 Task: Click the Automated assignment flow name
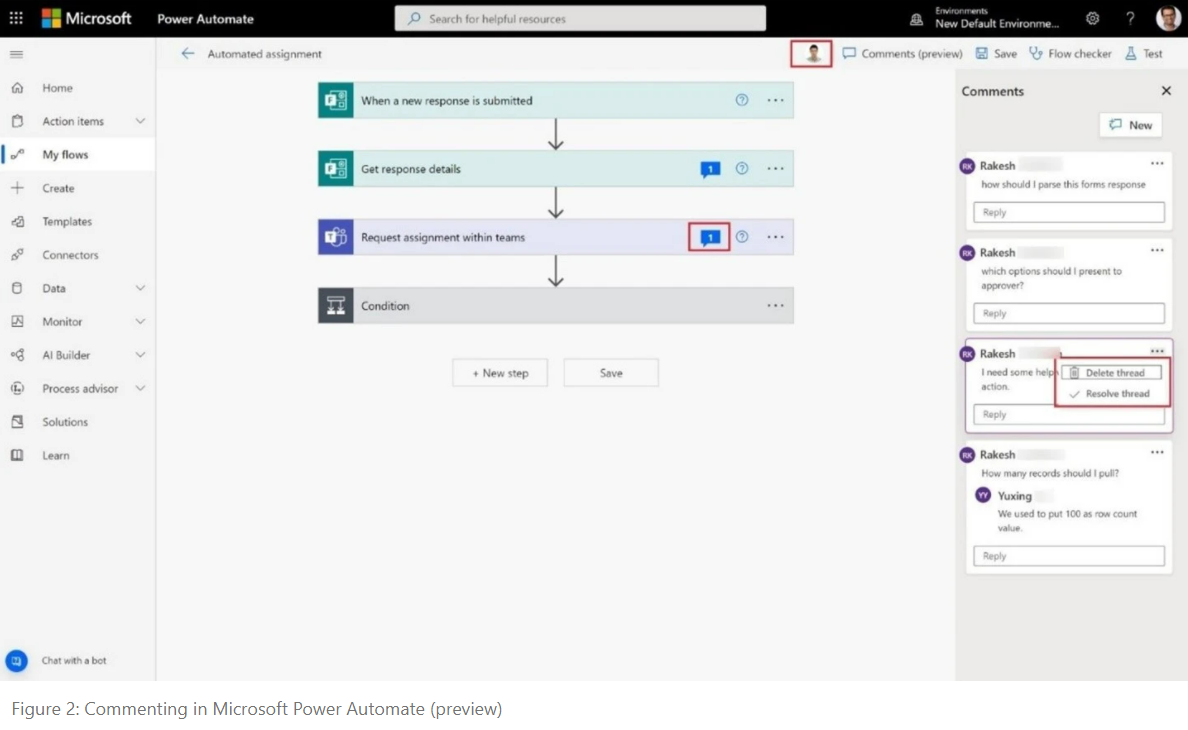point(264,54)
